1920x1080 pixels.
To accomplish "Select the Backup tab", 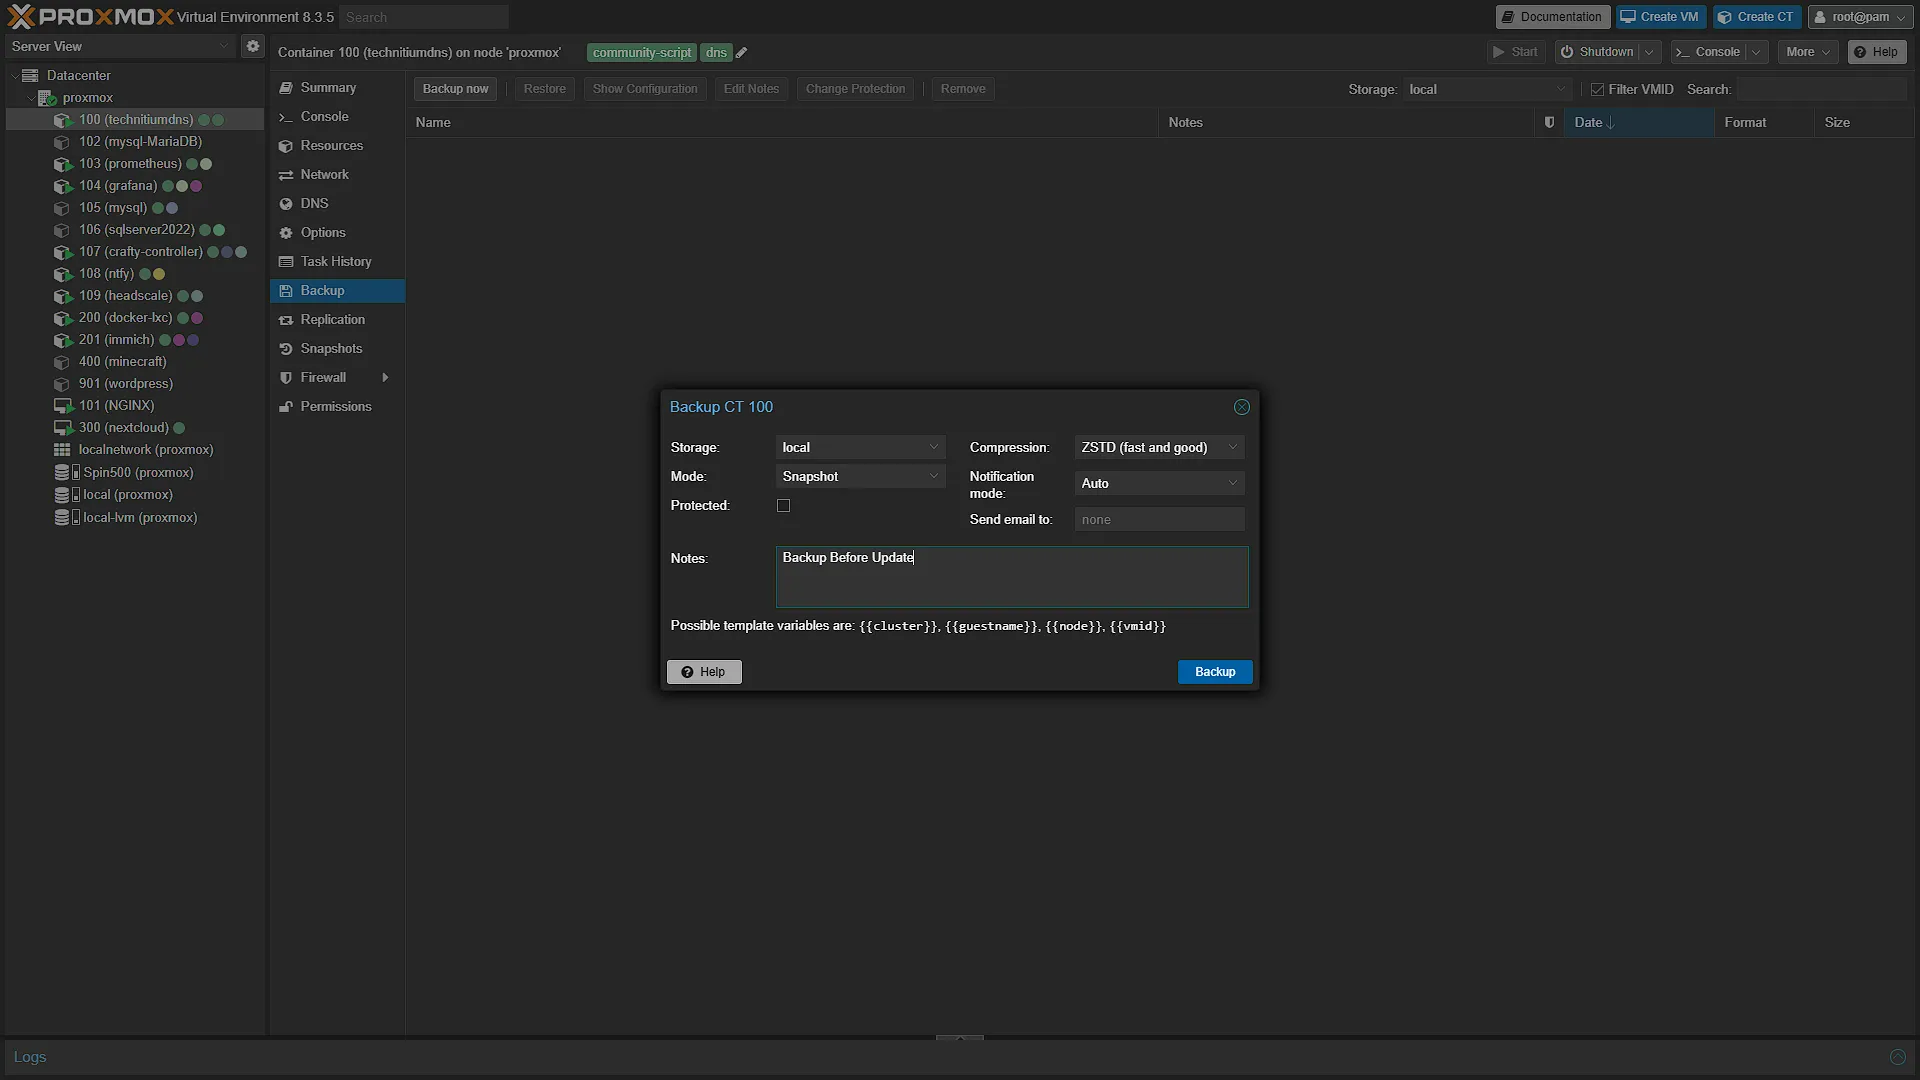I will tap(337, 291).
